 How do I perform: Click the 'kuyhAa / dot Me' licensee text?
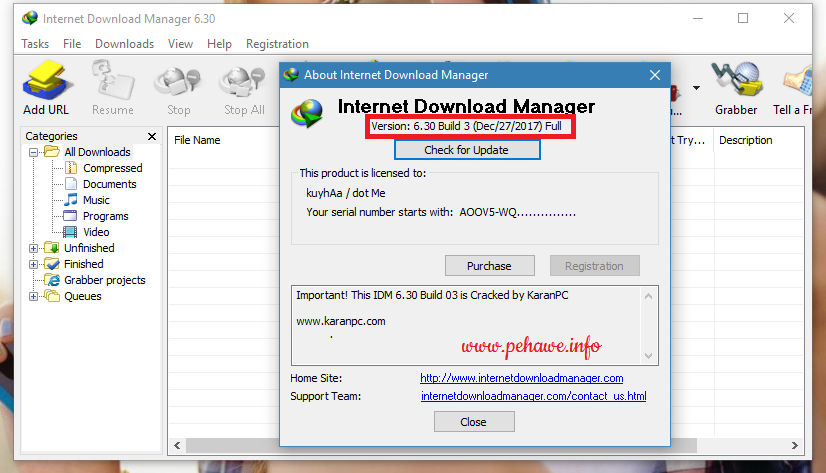coord(346,193)
